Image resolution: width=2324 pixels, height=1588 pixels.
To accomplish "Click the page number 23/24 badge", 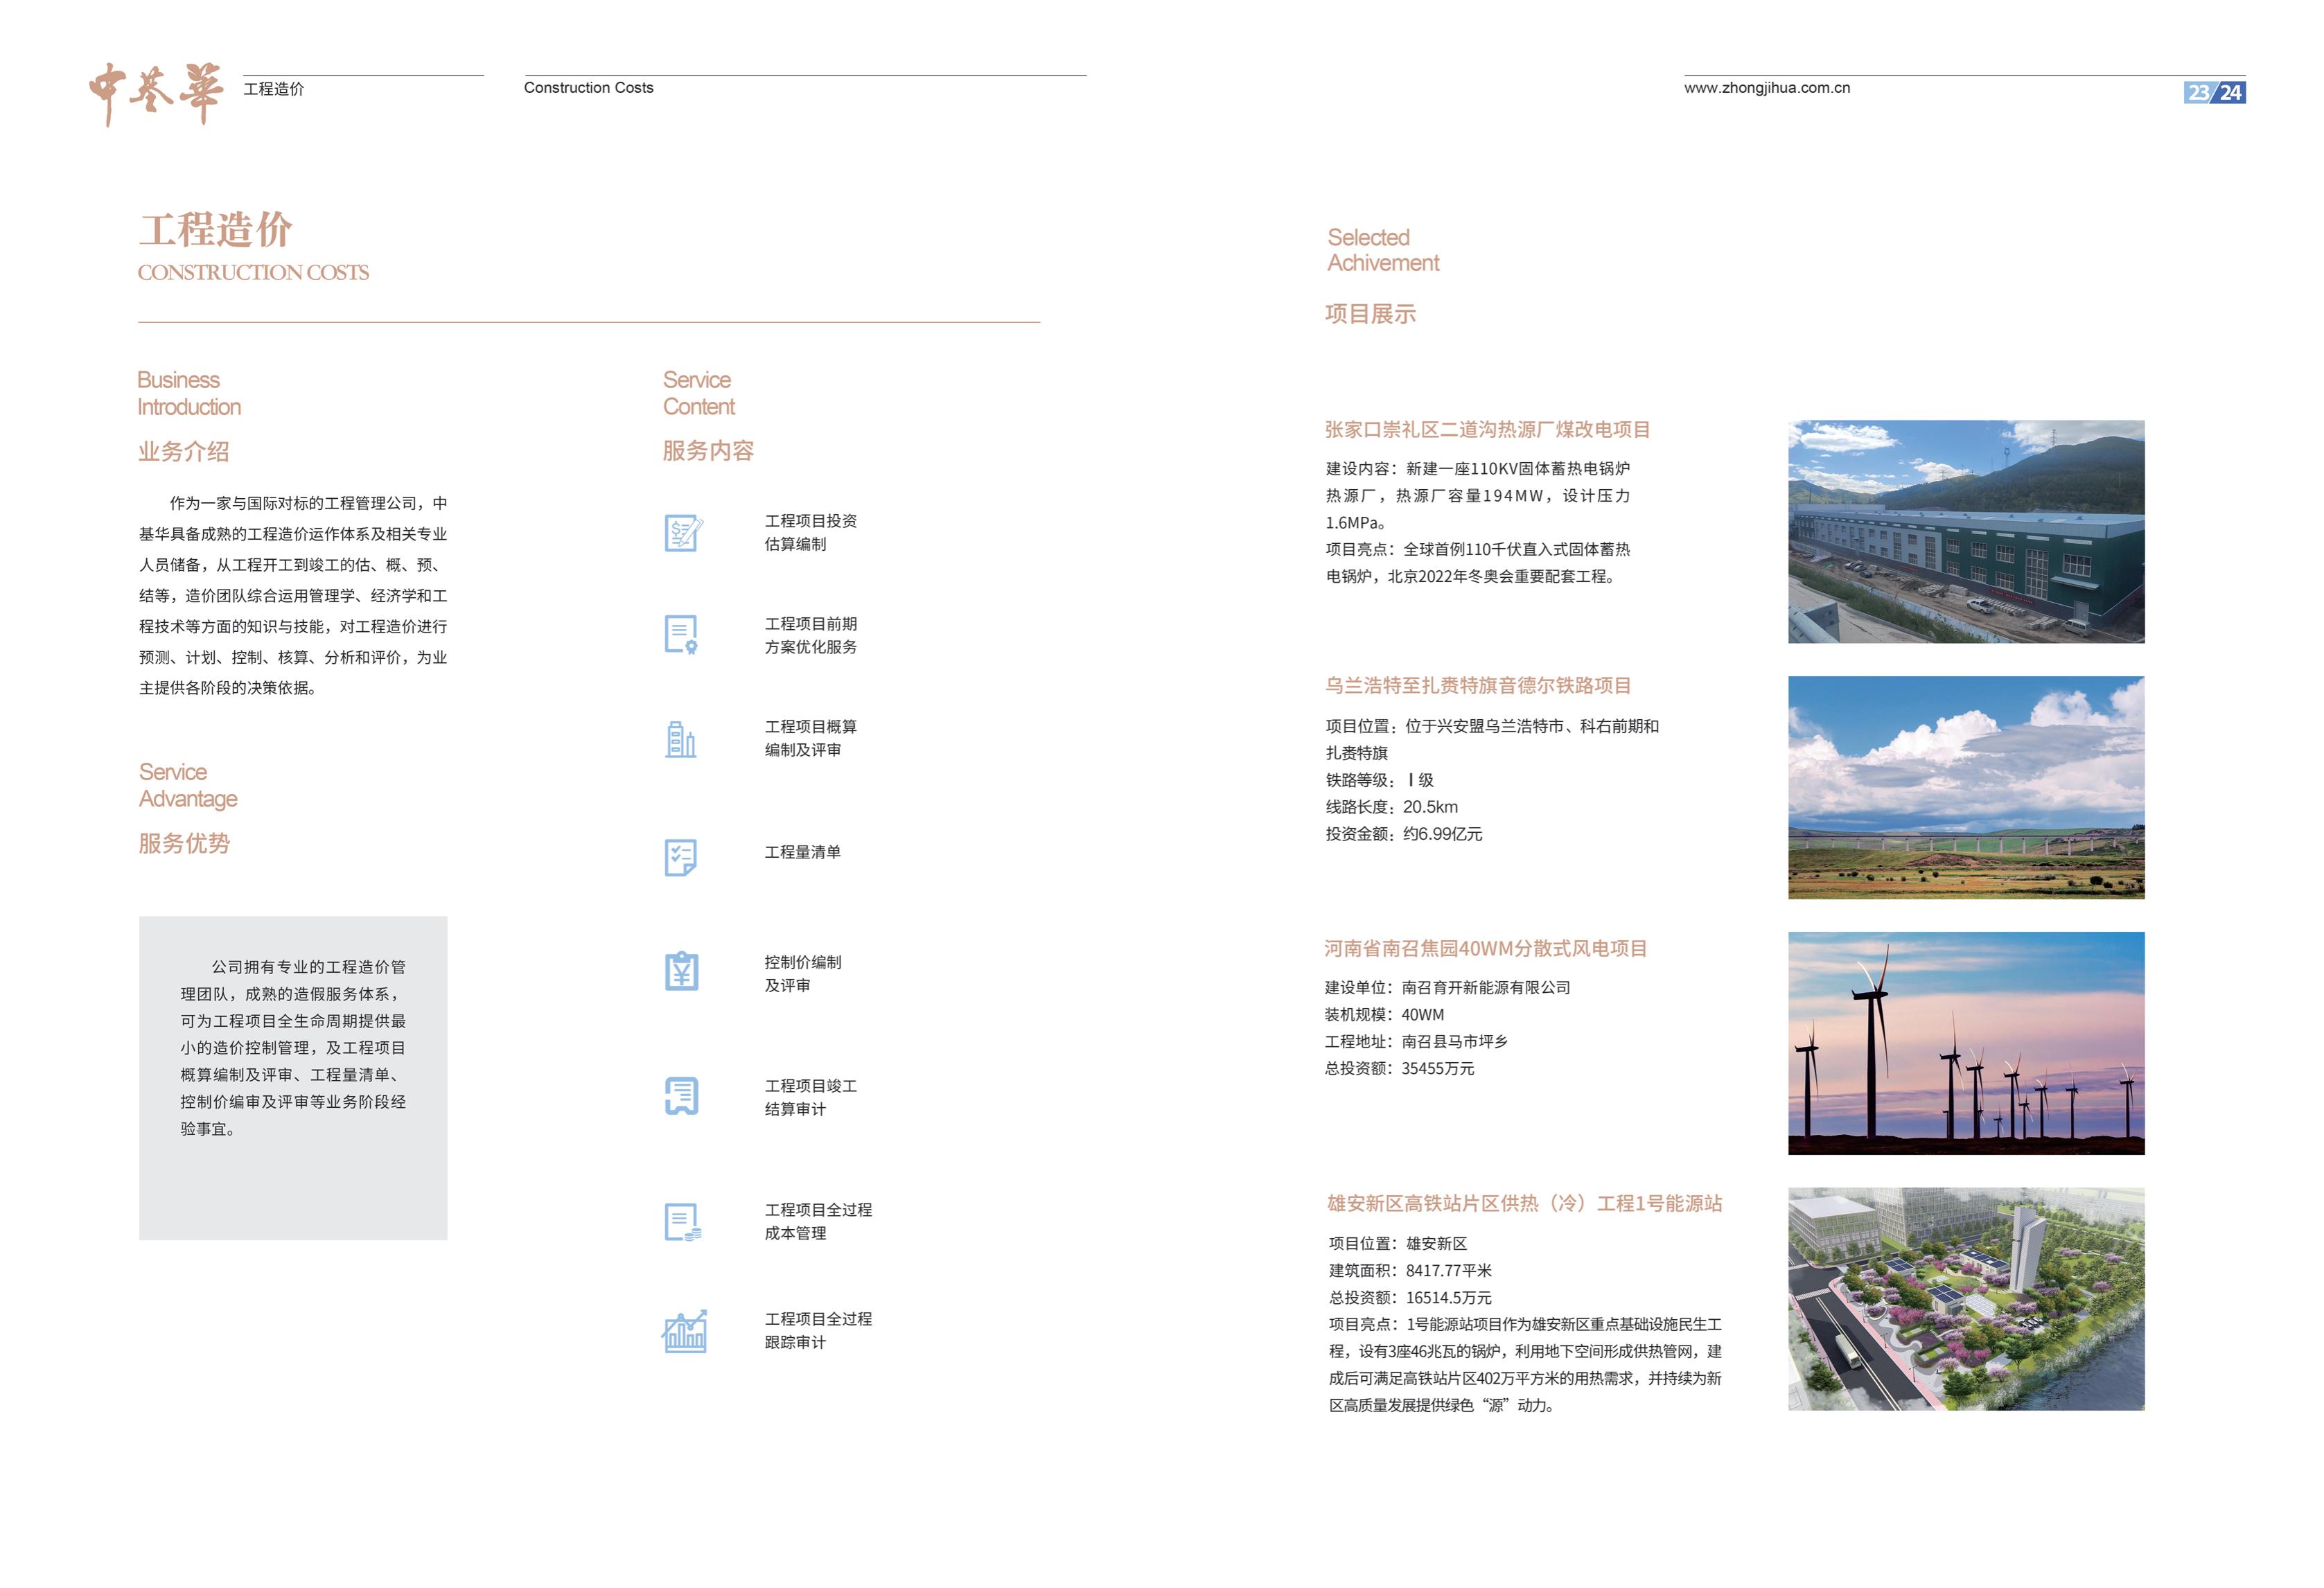I will coord(2214,93).
